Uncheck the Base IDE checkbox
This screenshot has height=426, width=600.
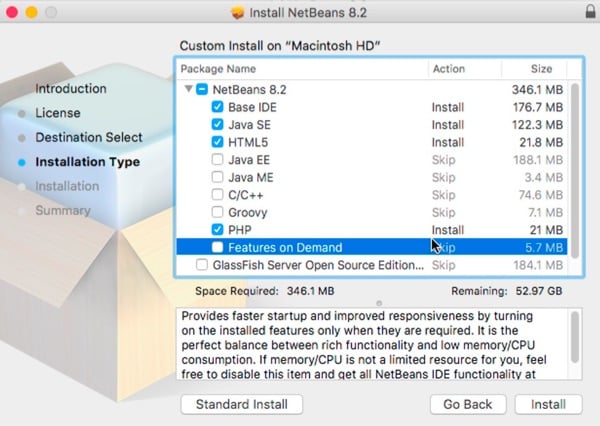(217, 107)
